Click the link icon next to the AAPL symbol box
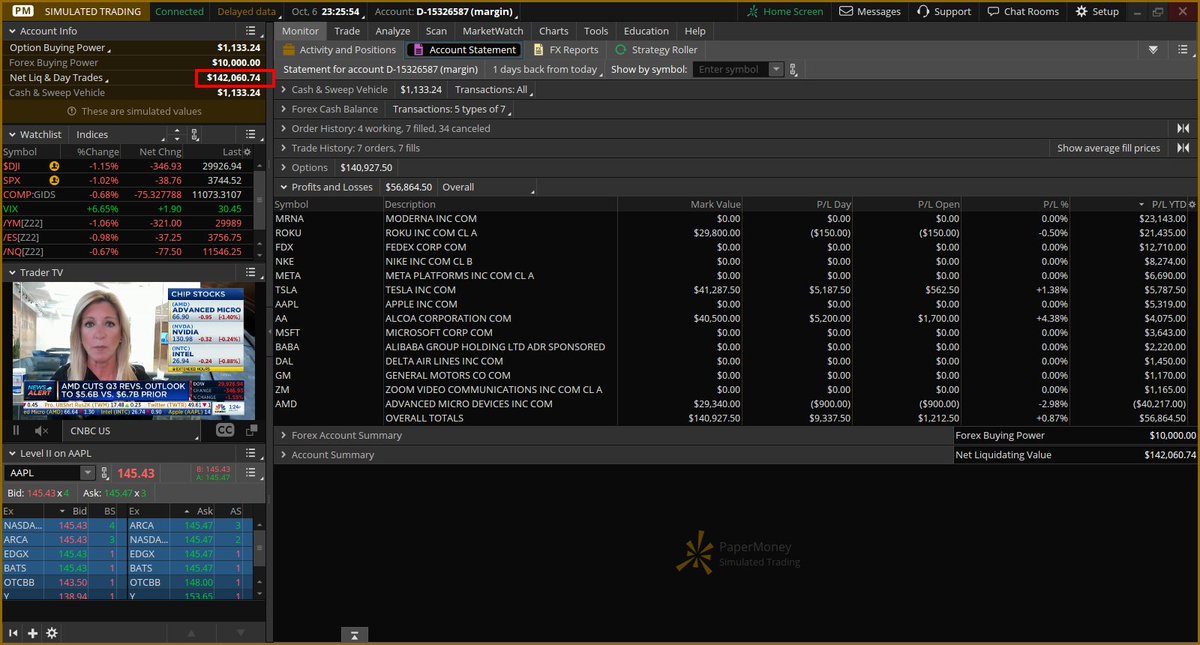The image size is (1200, 645). point(106,473)
